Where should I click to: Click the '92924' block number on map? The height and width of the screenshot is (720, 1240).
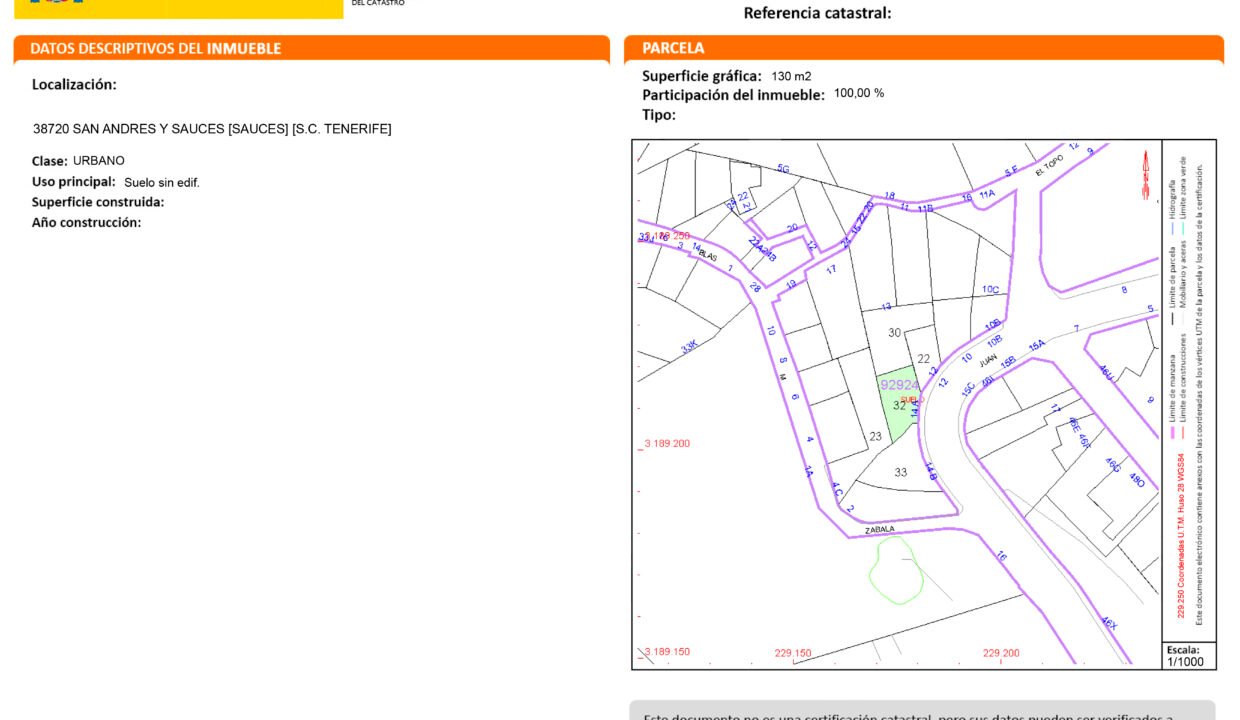tap(899, 385)
